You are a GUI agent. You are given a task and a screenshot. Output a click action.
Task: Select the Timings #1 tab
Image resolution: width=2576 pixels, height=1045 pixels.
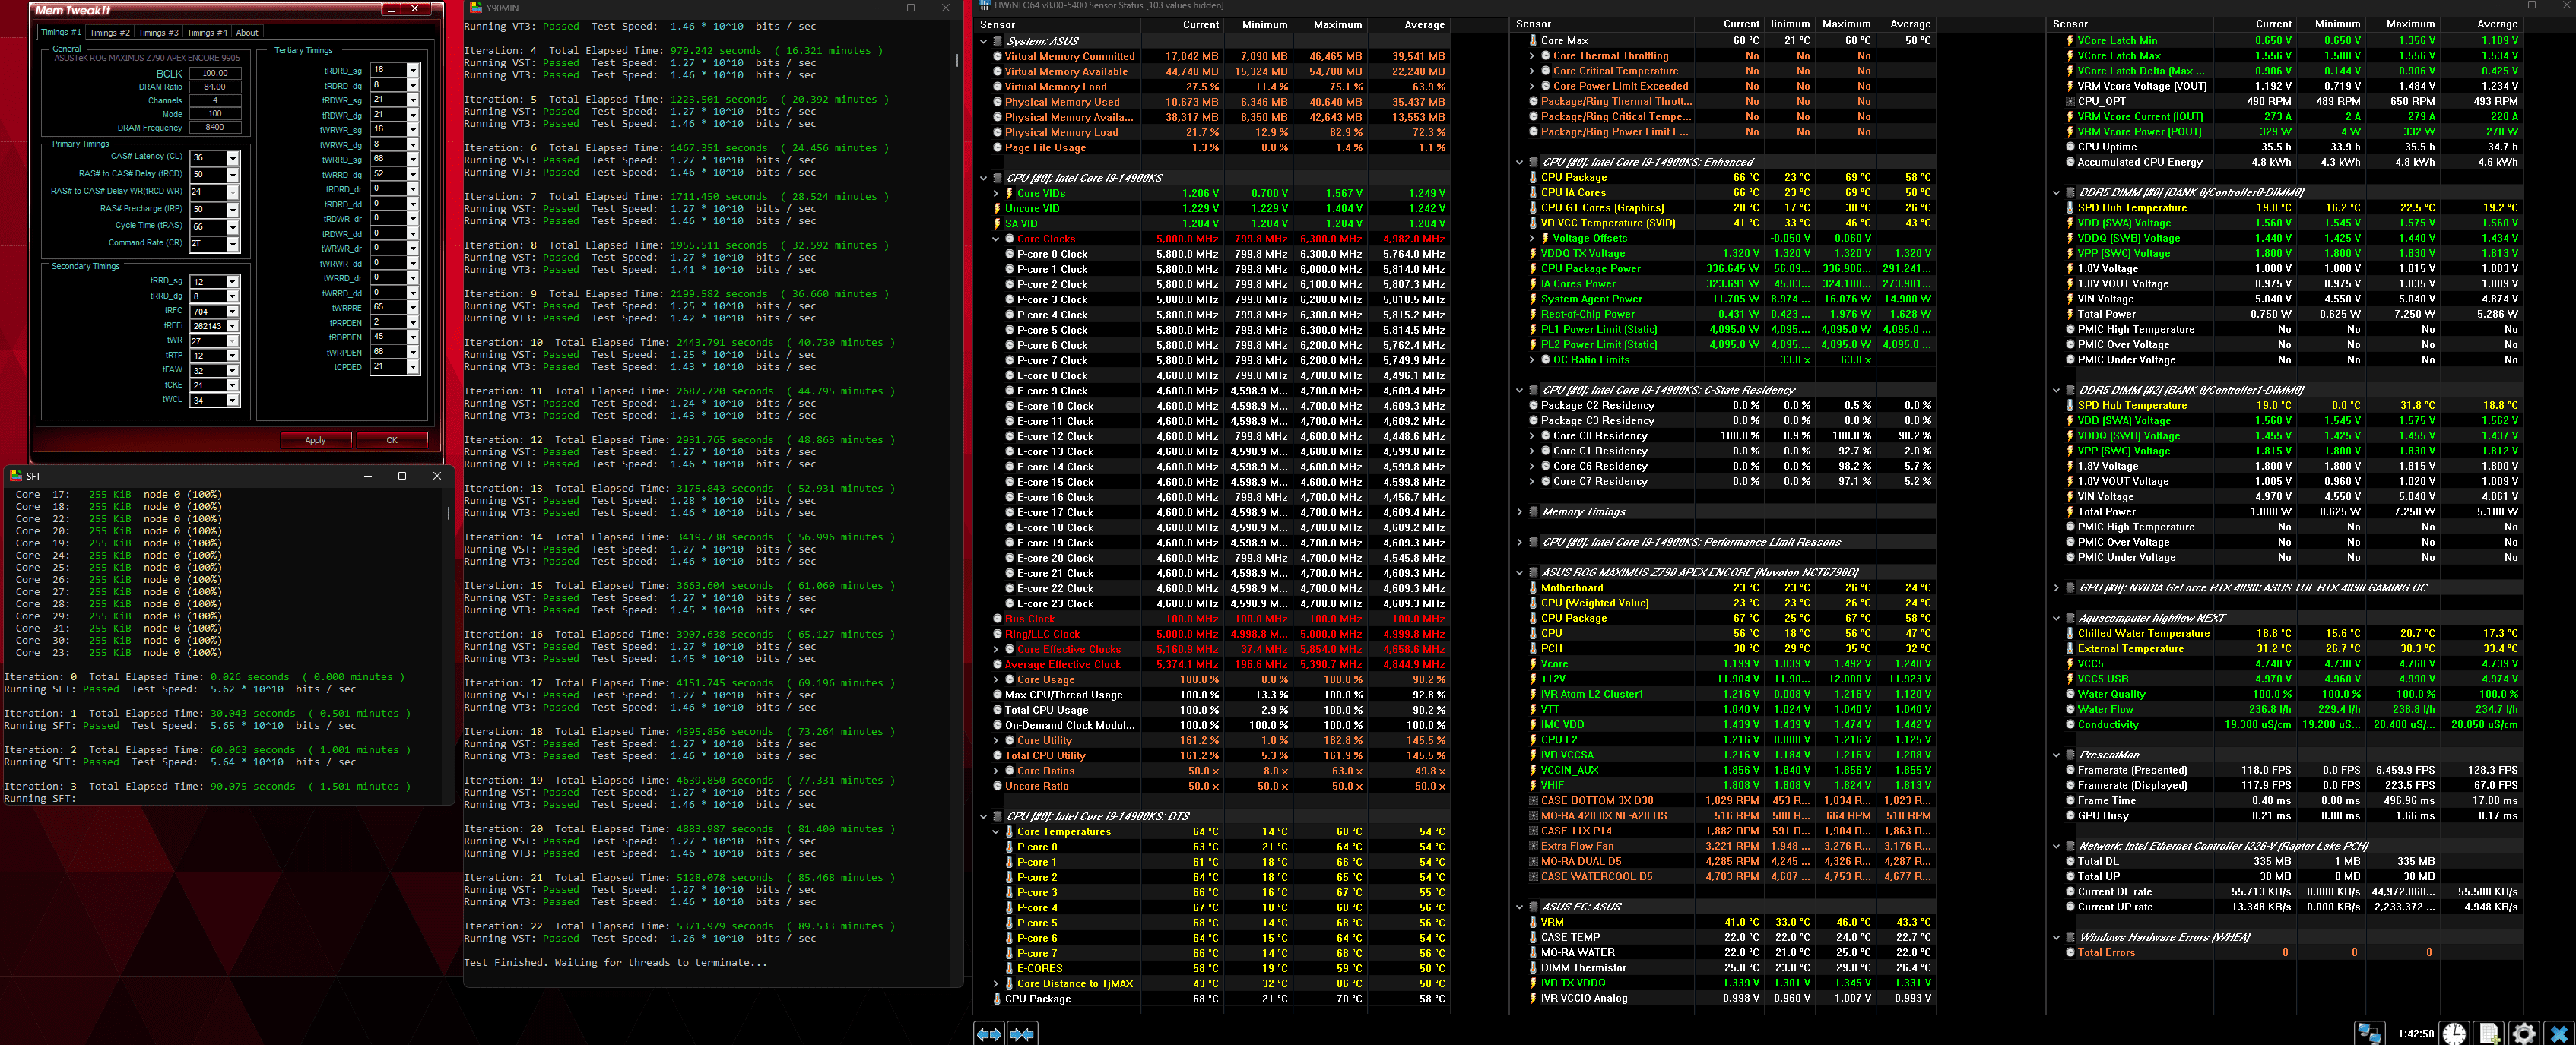coord(61,32)
